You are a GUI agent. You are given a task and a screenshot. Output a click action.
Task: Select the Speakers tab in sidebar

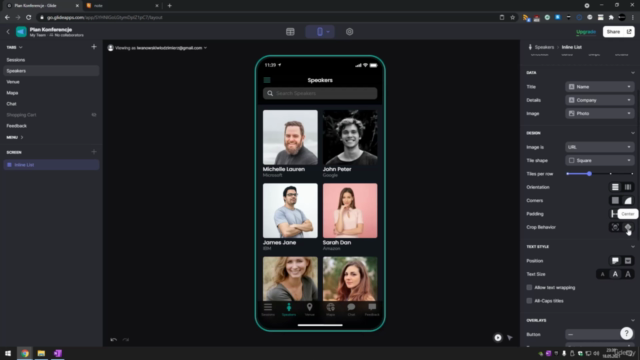pos(51,71)
